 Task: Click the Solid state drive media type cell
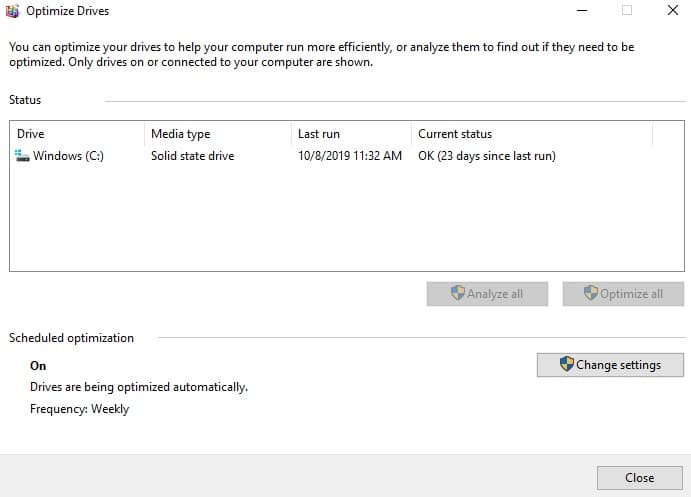click(192, 156)
